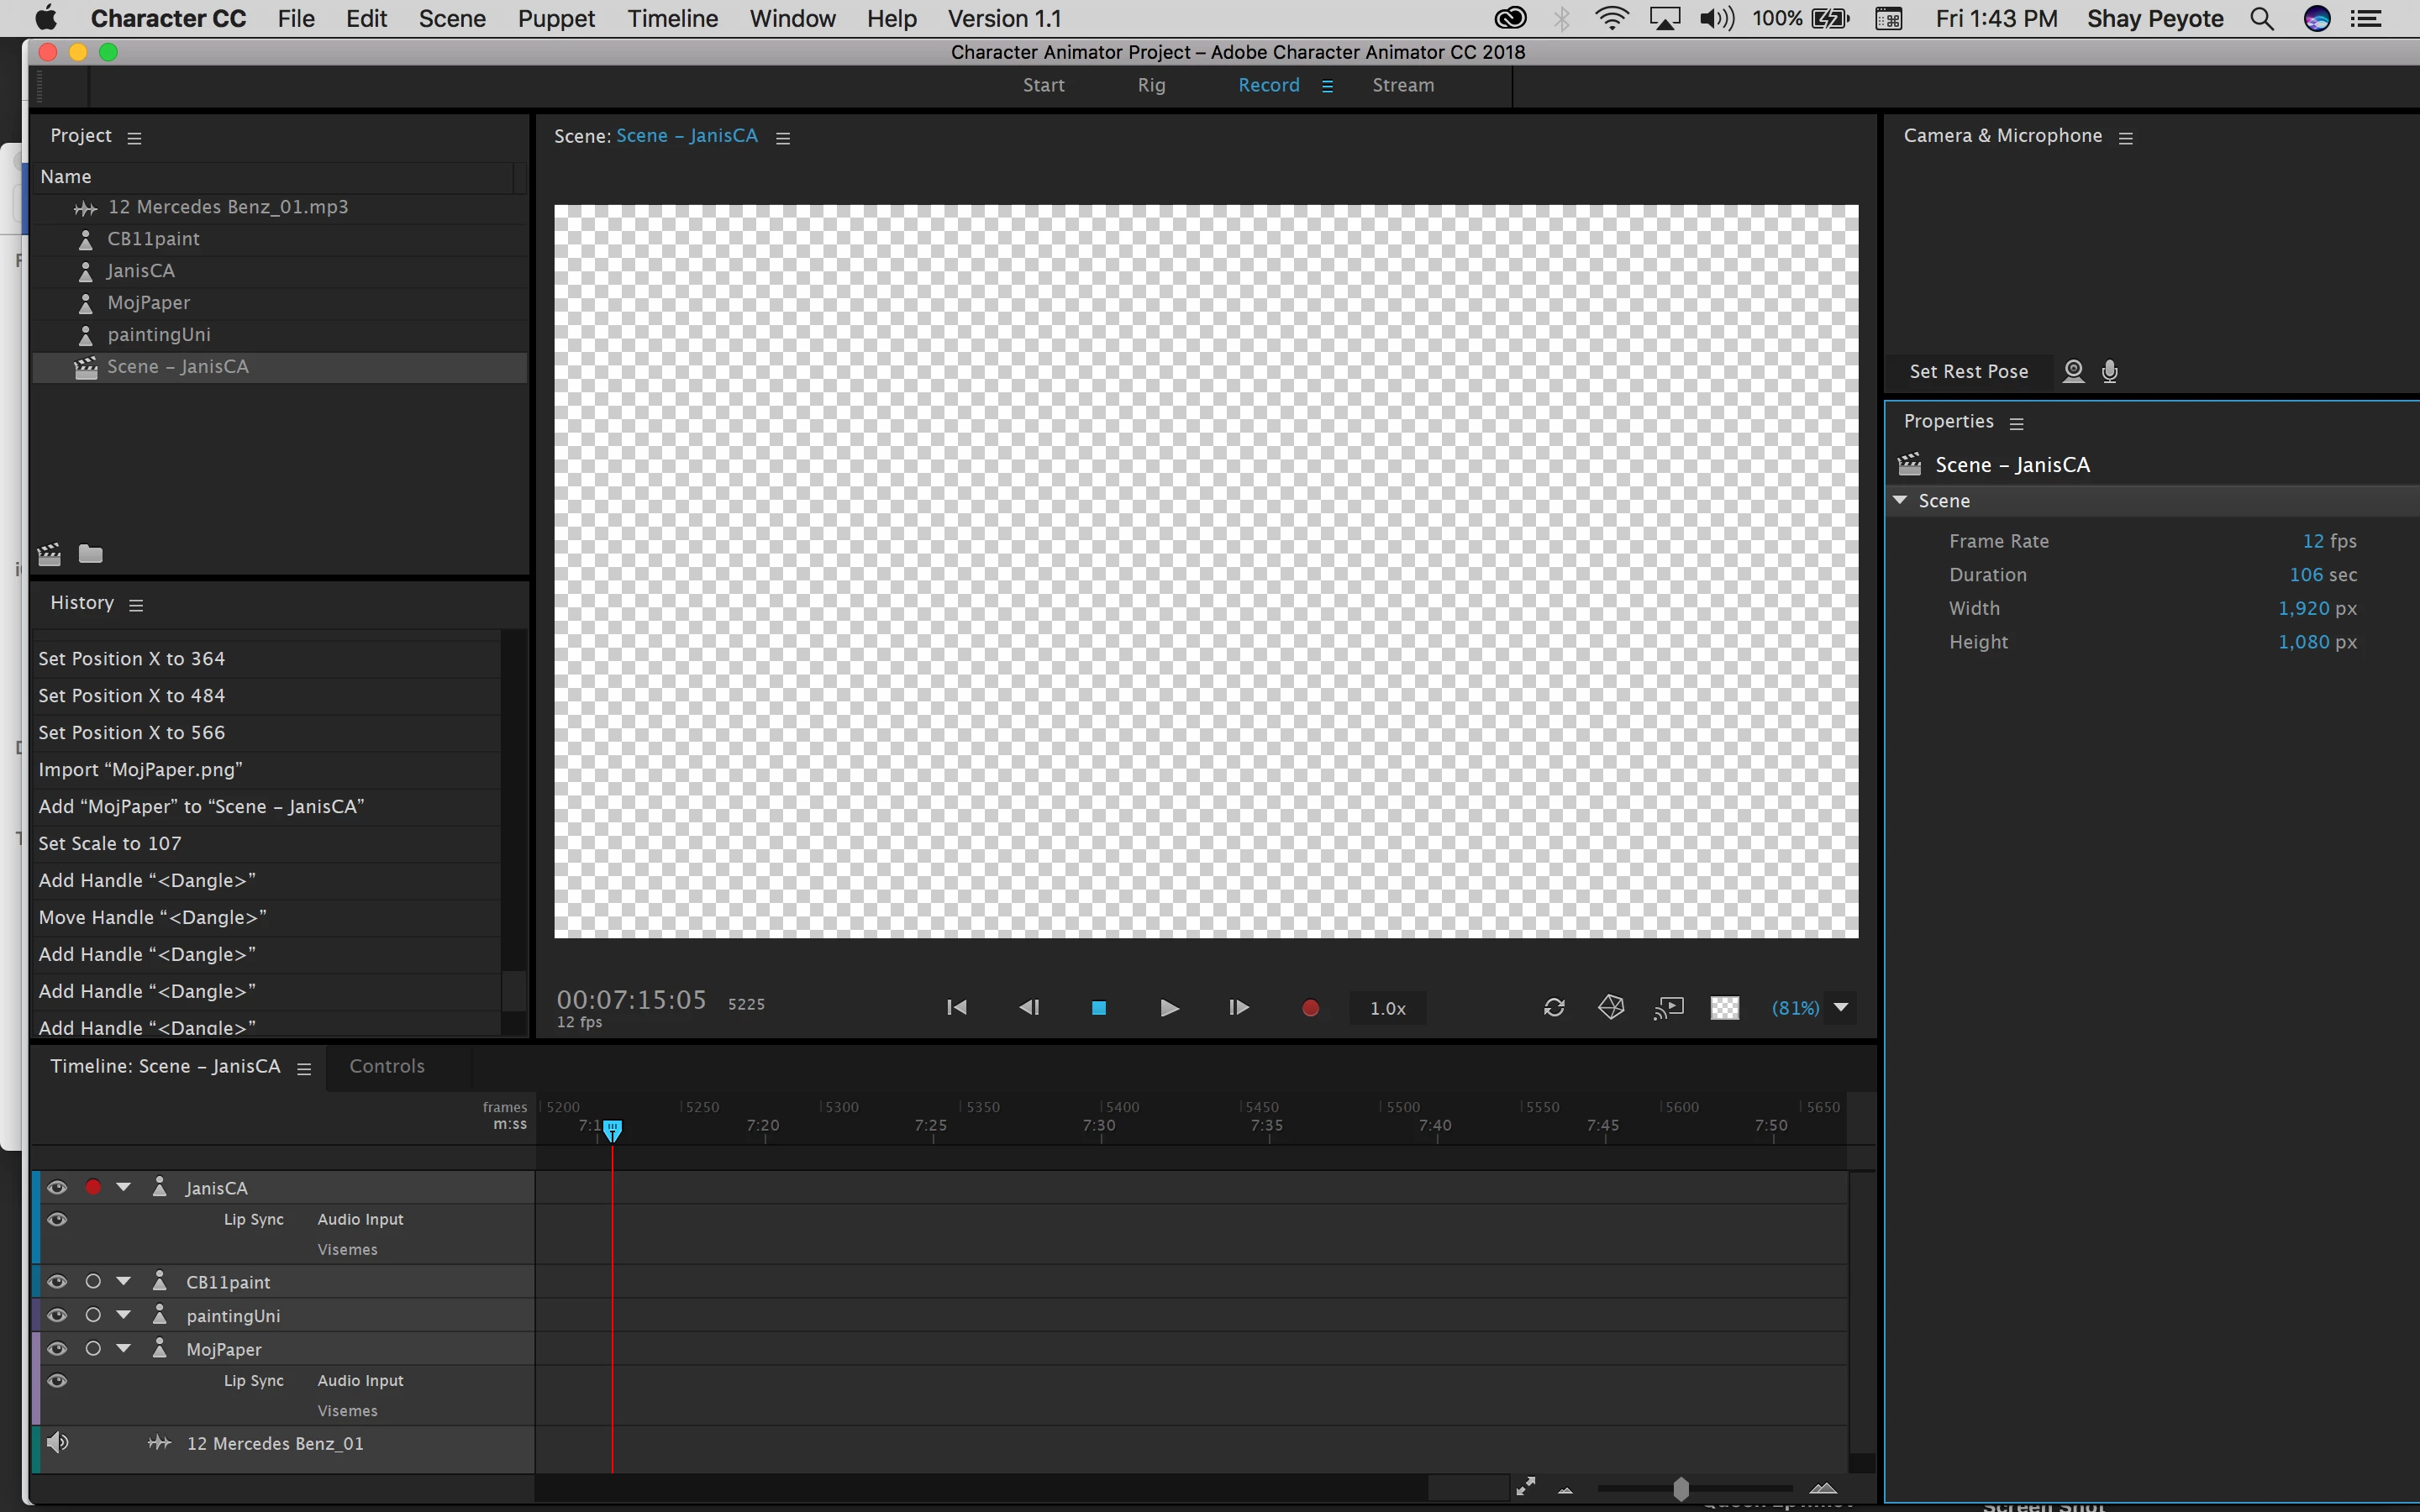Go to the start of the scene
Screen dimensions: 2420x1512
coord(956,1008)
